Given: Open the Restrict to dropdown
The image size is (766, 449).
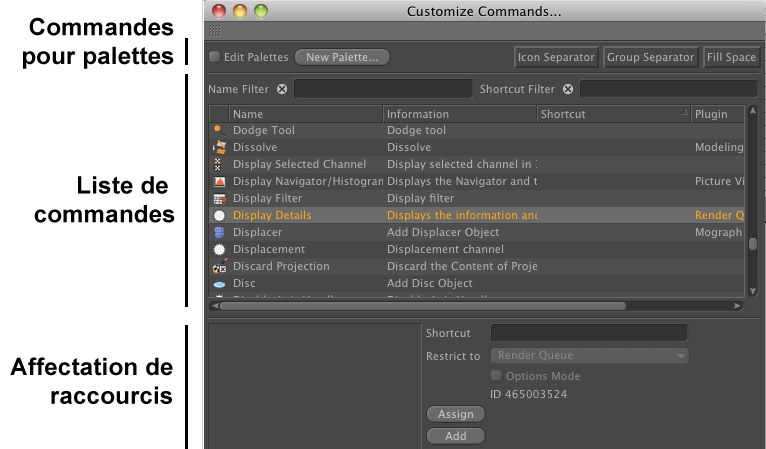Looking at the screenshot, I should [x=589, y=355].
